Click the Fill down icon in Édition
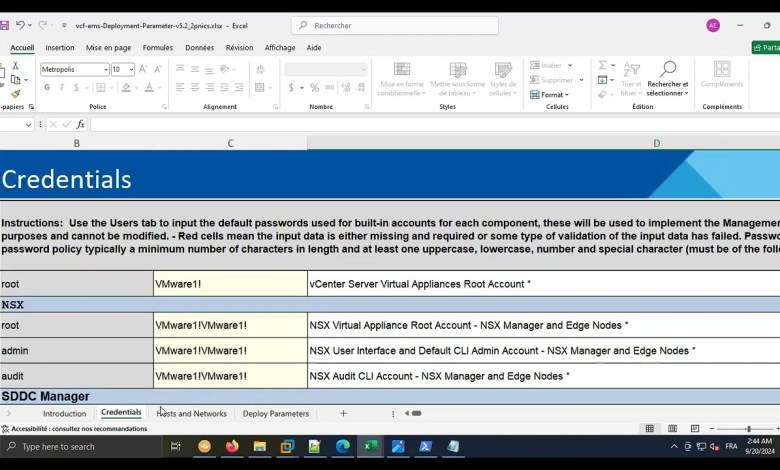The height and width of the screenshot is (470, 780). click(x=602, y=80)
